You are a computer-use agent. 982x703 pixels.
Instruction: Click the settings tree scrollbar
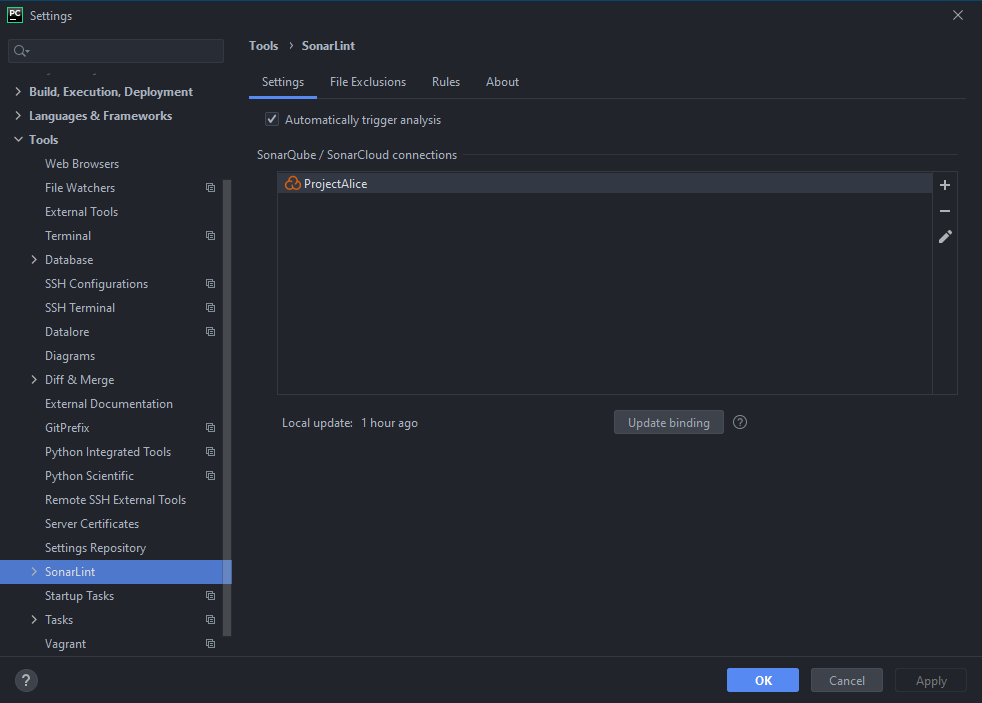click(227, 407)
